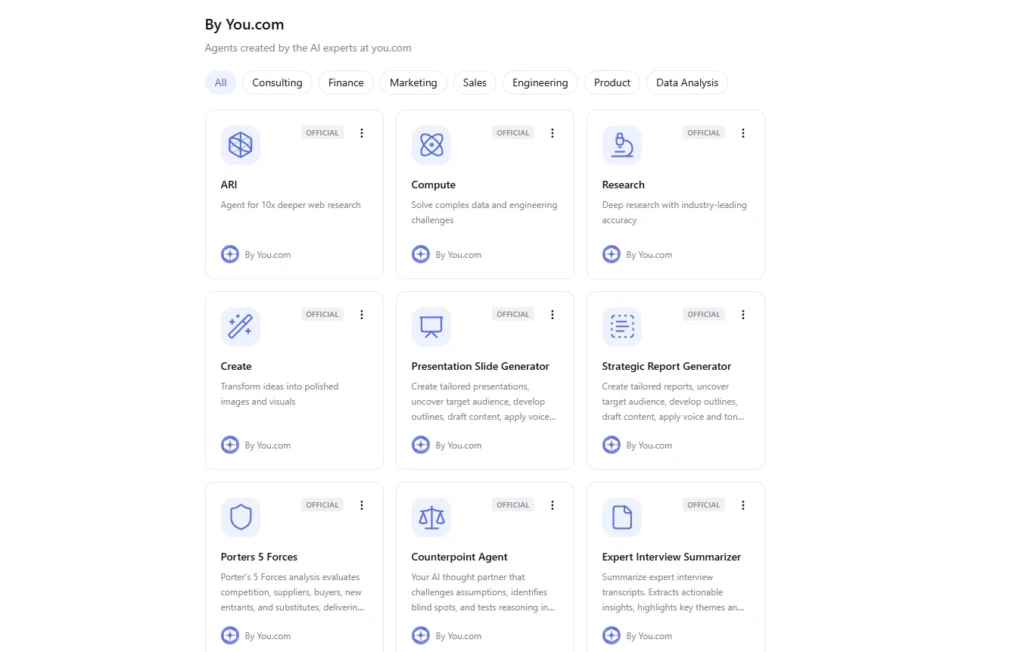Click You.com author logo on Compute card
The image size is (1024, 652).
[421, 254]
